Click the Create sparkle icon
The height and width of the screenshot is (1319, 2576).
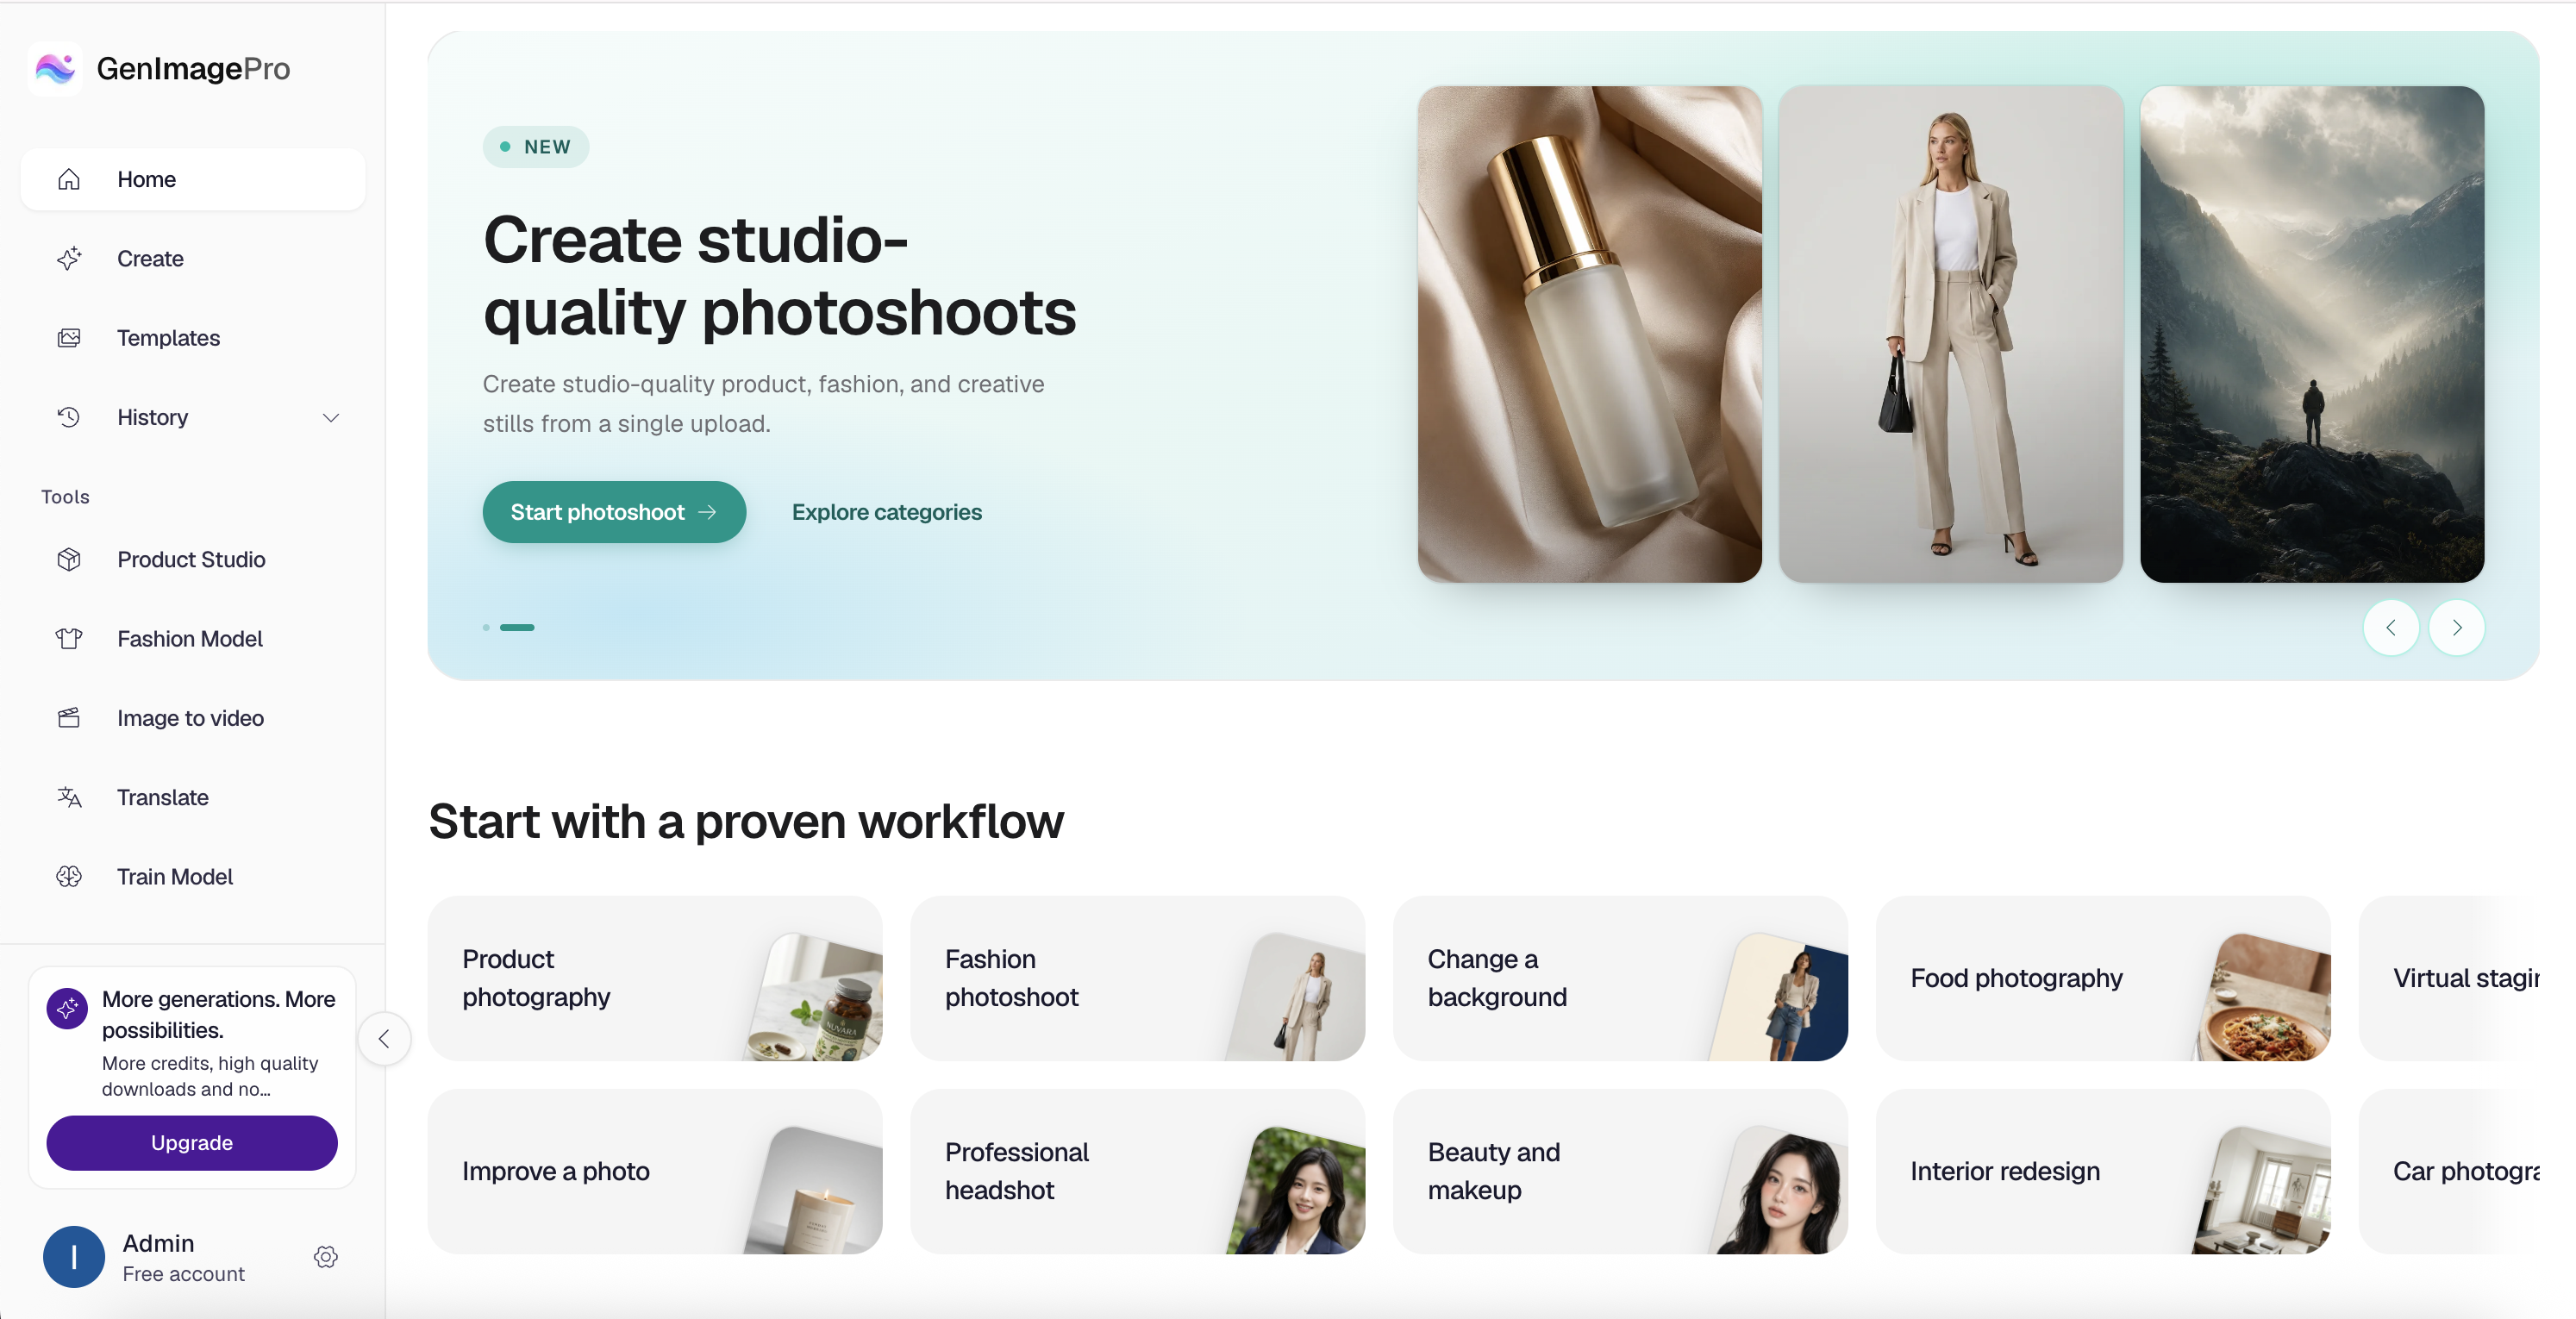coord(69,259)
